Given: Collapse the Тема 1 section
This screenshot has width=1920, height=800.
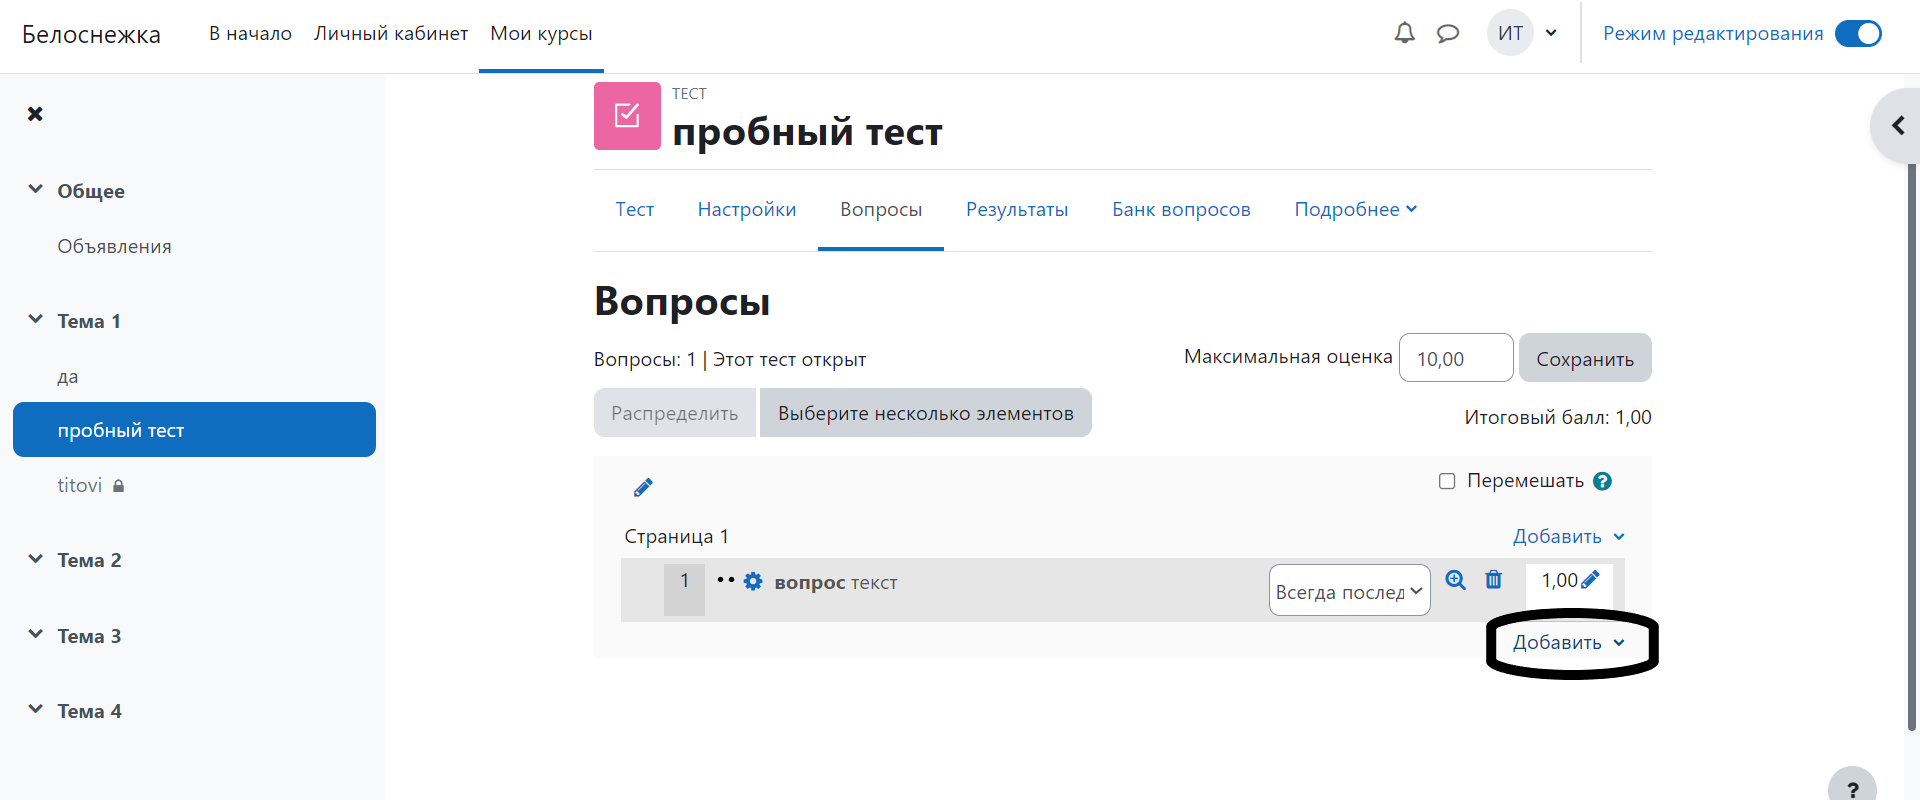Looking at the screenshot, I should pos(36,320).
